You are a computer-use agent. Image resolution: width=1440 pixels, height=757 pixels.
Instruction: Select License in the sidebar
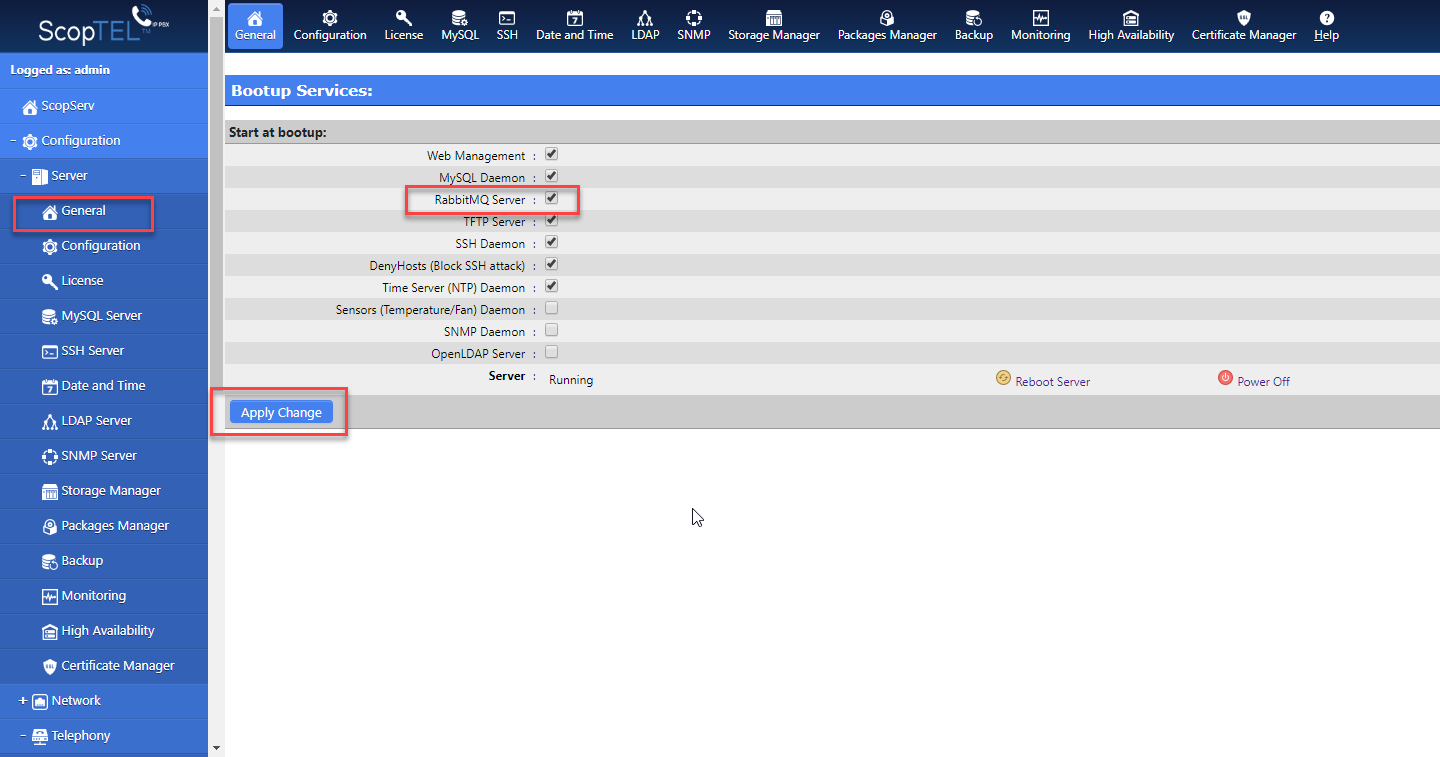[104, 281]
